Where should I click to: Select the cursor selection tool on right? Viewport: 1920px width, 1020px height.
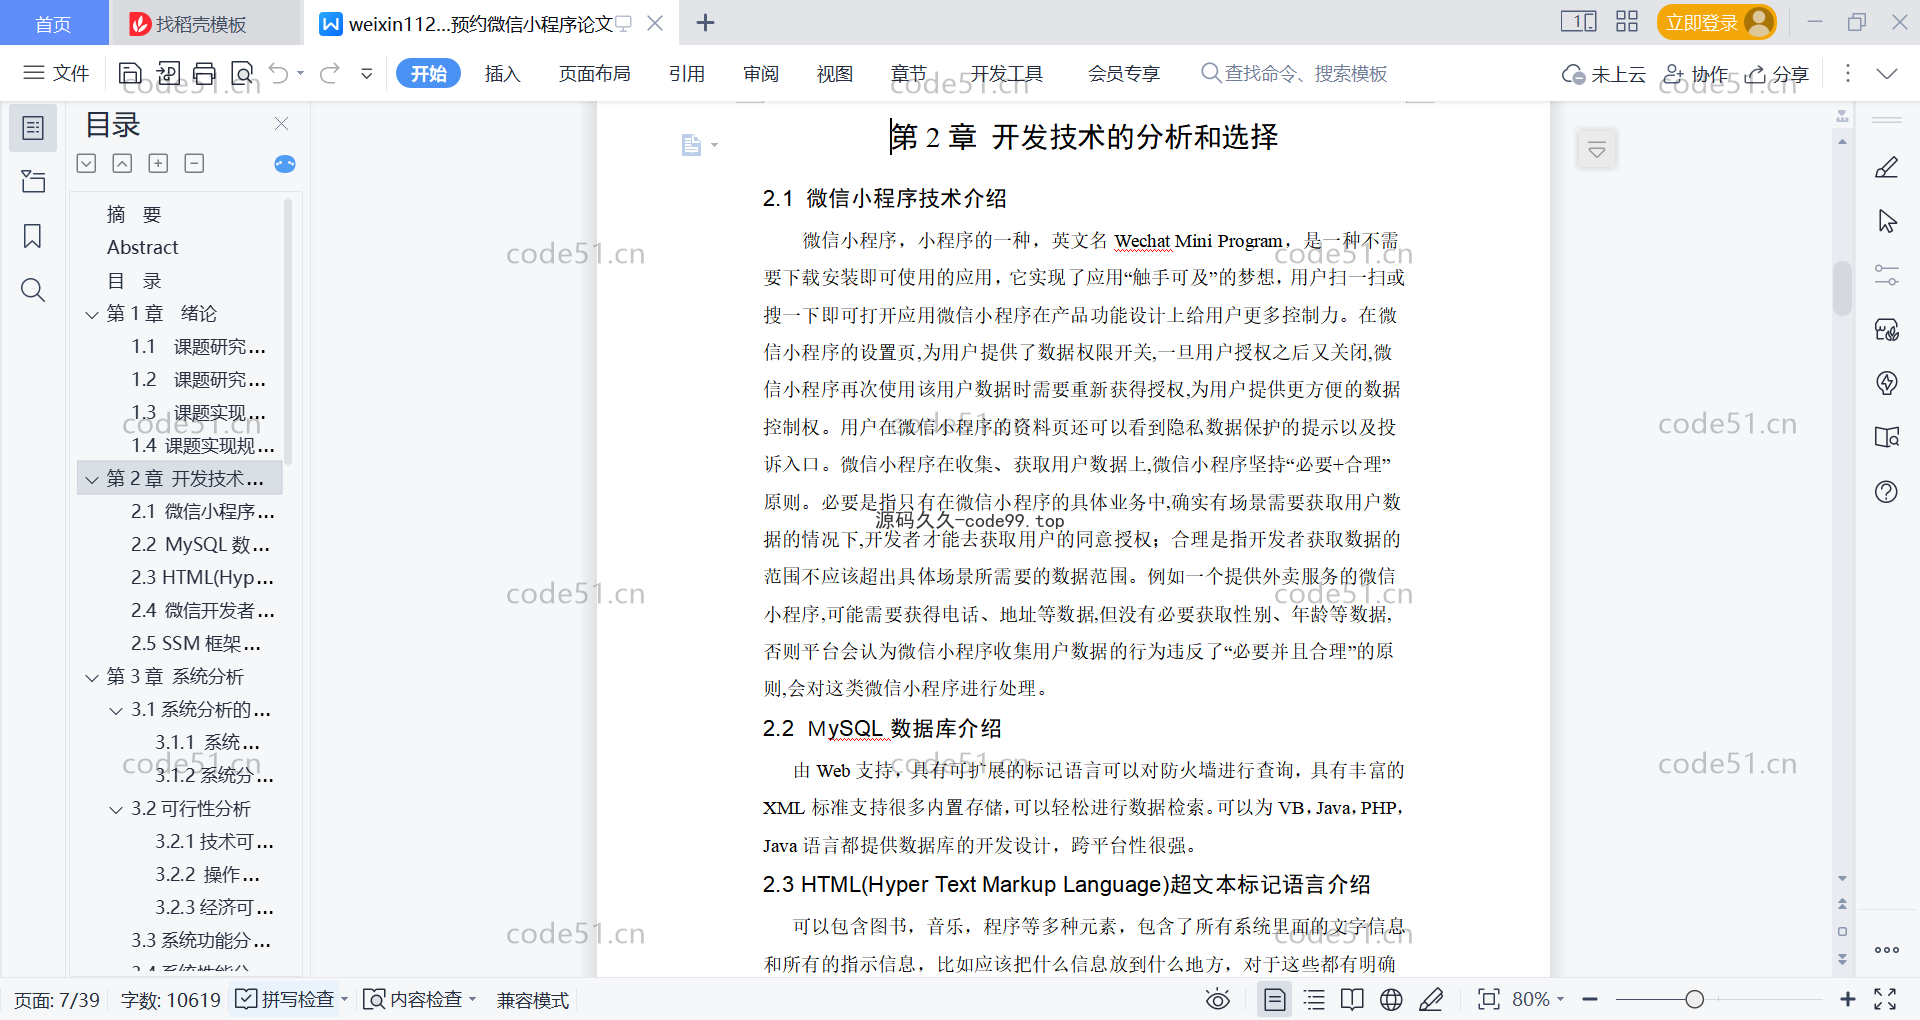pyautogui.click(x=1887, y=221)
